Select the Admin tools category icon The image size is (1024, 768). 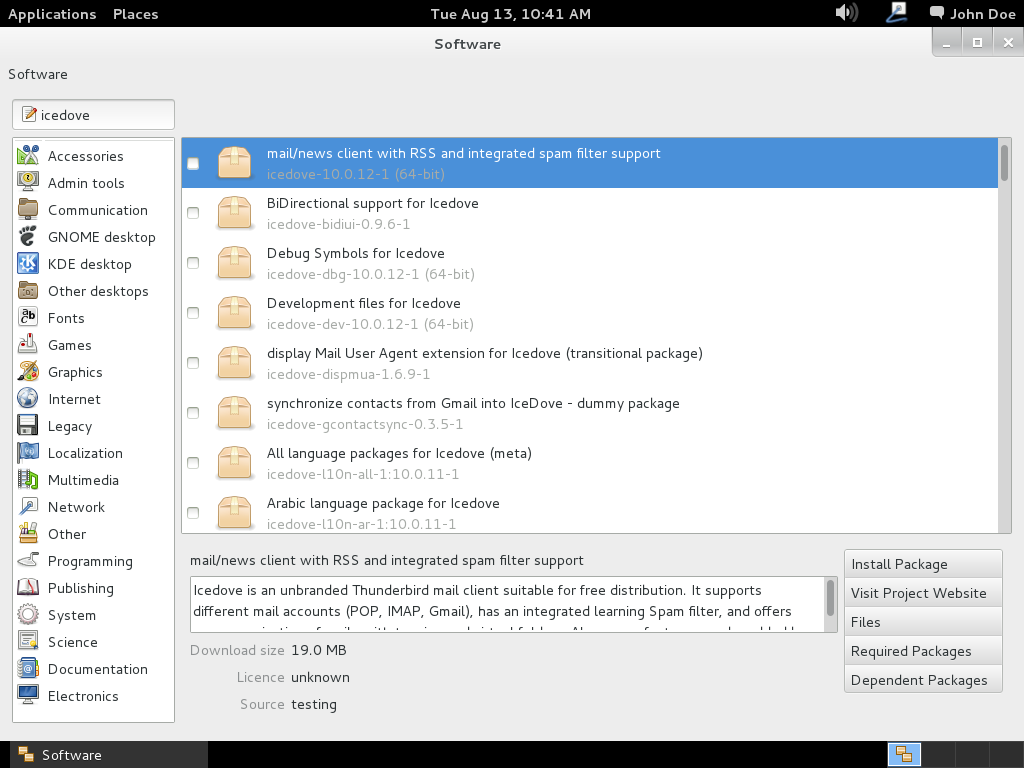(28, 182)
